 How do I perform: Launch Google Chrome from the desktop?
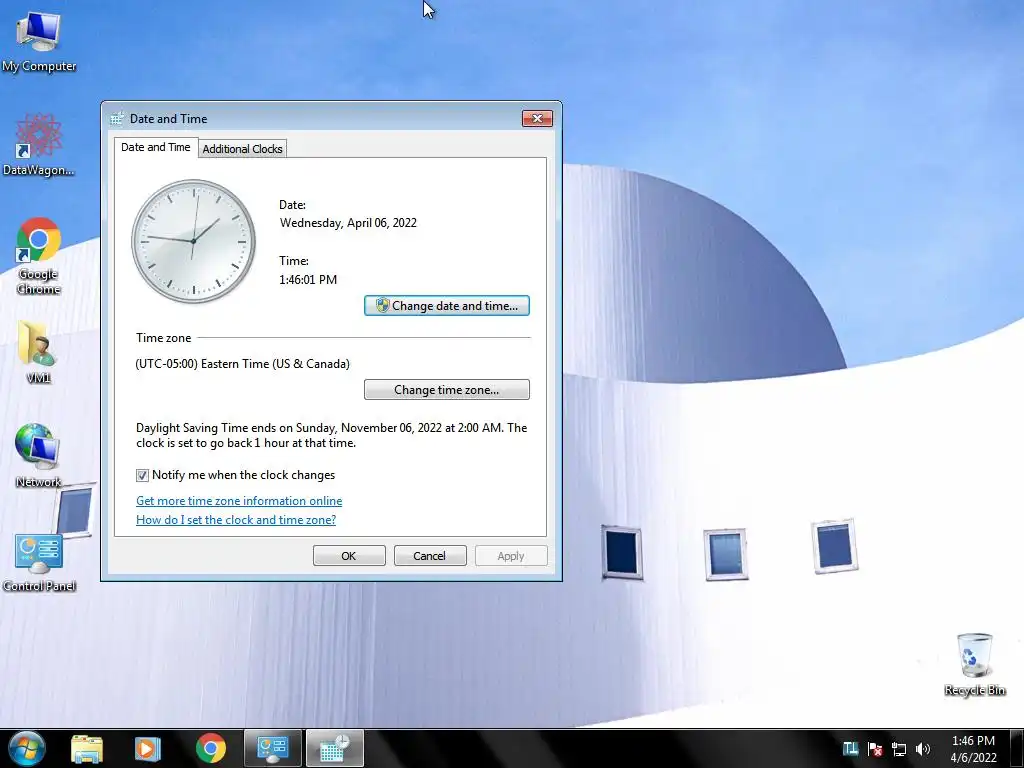tap(39, 256)
